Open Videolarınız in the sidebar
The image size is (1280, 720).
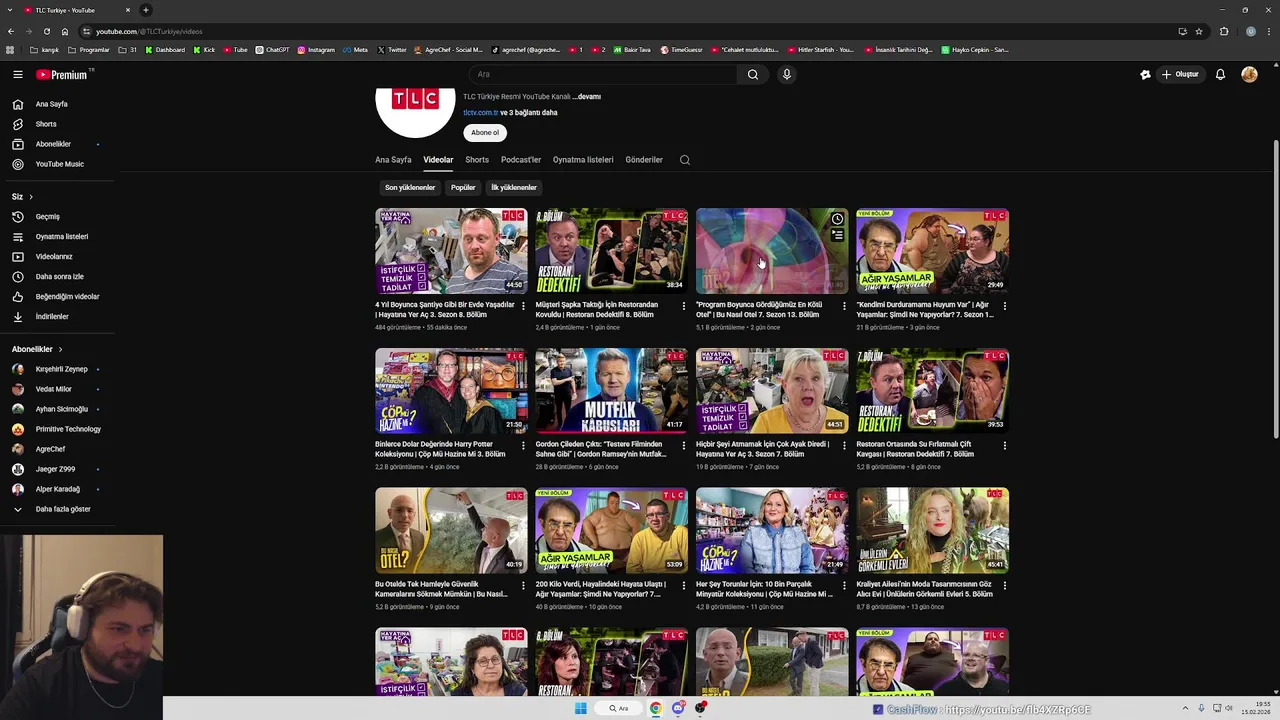pos(54,257)
